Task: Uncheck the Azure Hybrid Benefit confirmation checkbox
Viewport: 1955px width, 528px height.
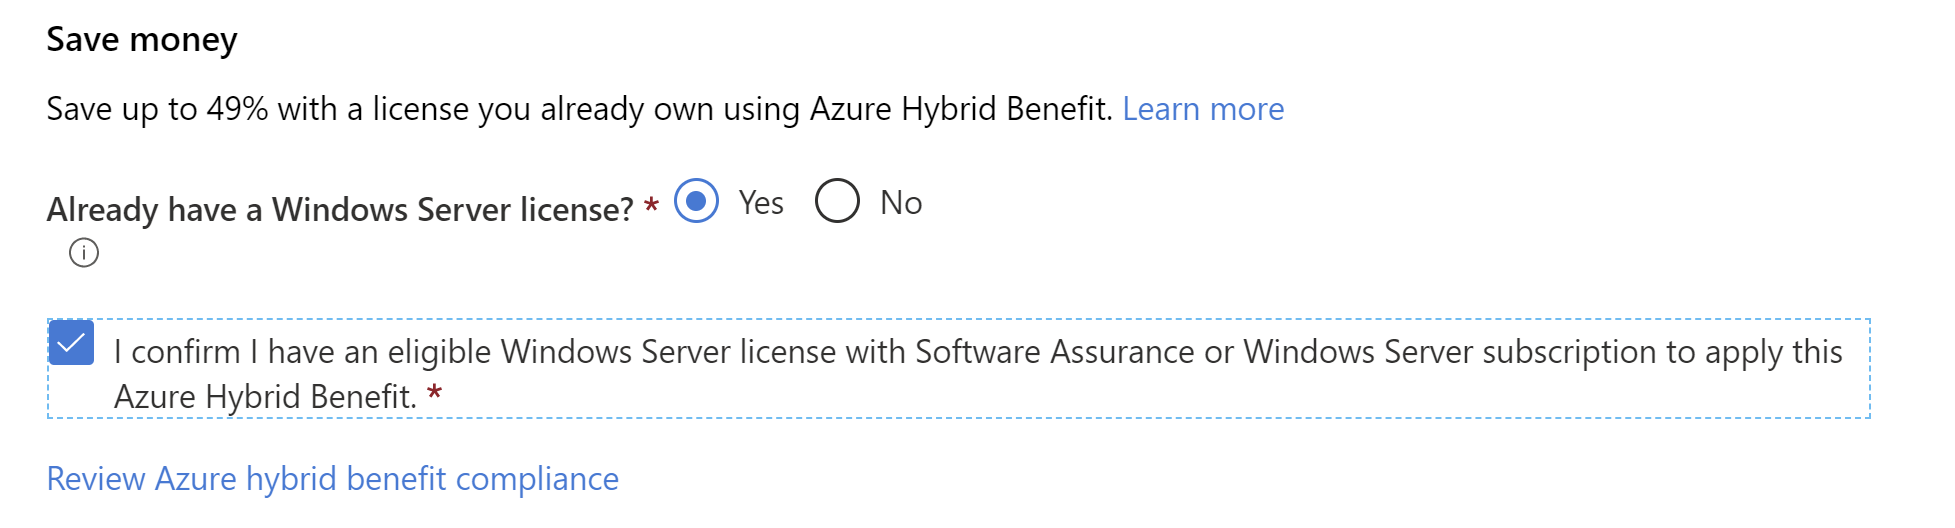Action: click(71, 343)
